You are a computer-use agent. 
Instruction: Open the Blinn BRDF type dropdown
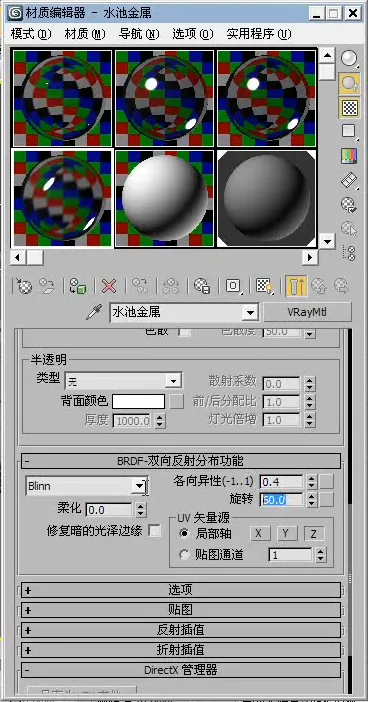(x=87, y=486)
